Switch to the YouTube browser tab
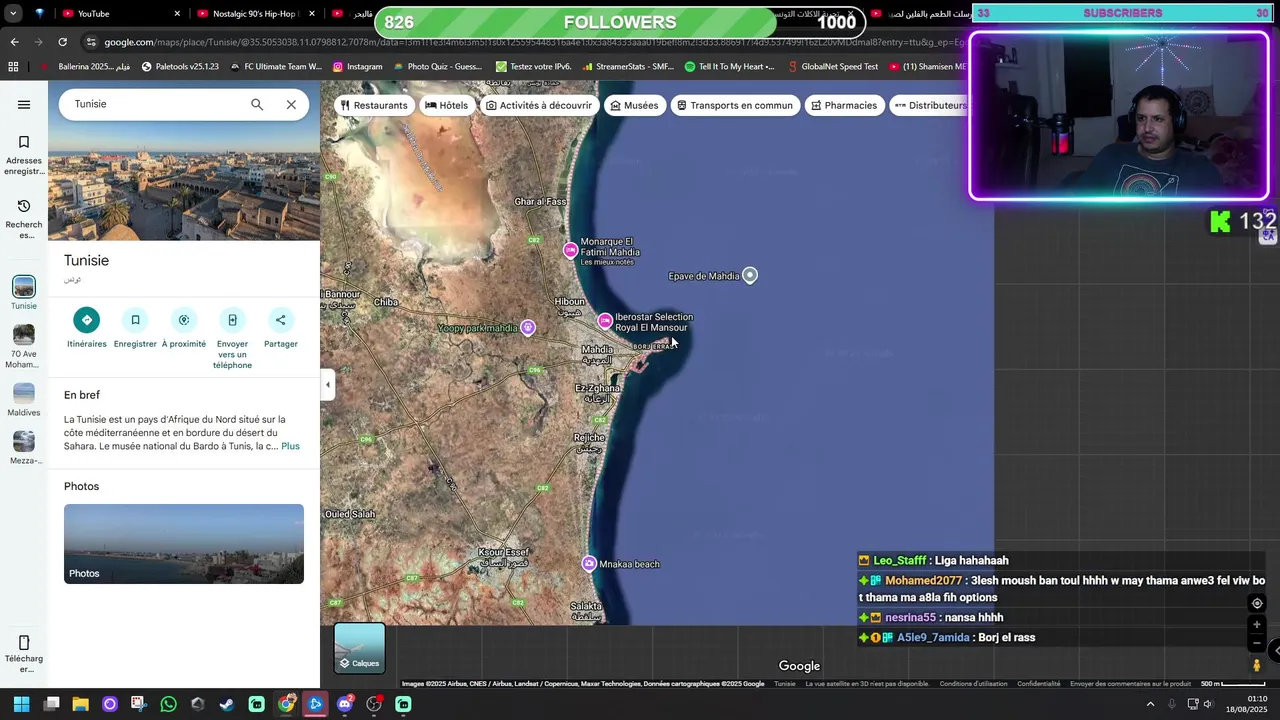1280x720 pixels. (118, 14)
